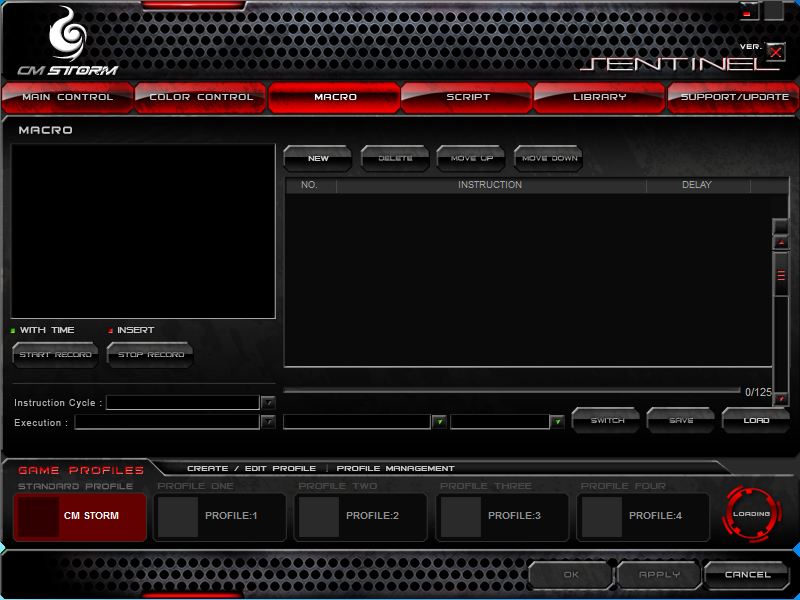Pick the PROFILE:4 slot icon
This screenshot has height=600, width=800.
tap(602, 516)
